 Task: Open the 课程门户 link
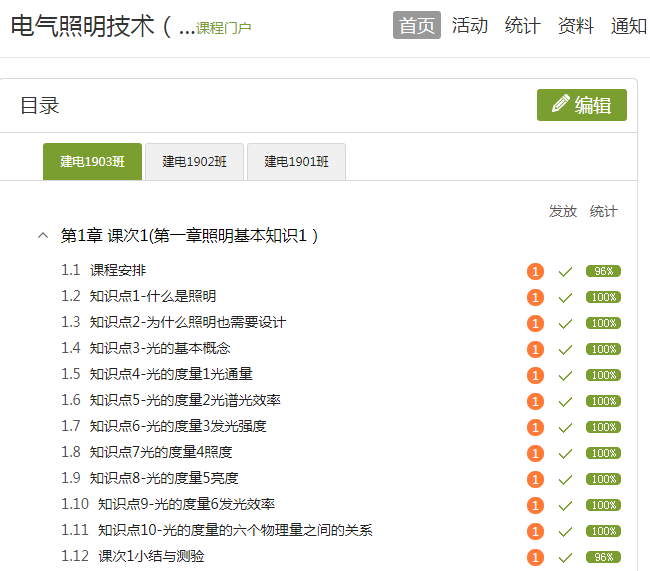[224, 28]
